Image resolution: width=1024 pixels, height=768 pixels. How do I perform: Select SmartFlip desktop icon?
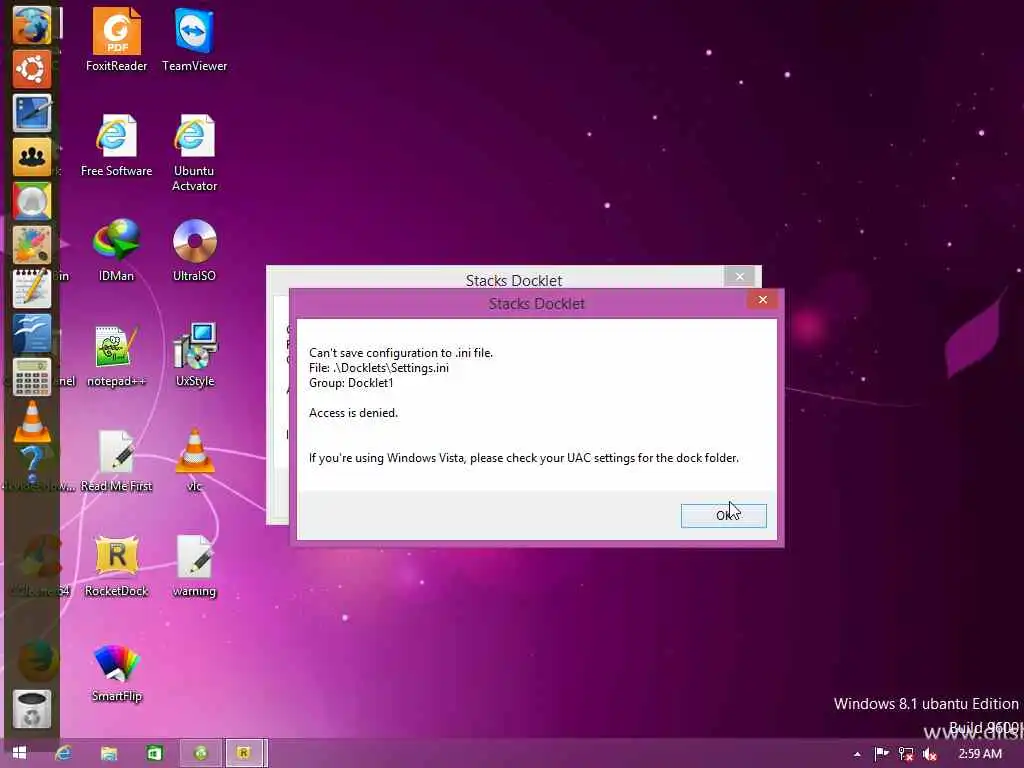tap(116, 672)
